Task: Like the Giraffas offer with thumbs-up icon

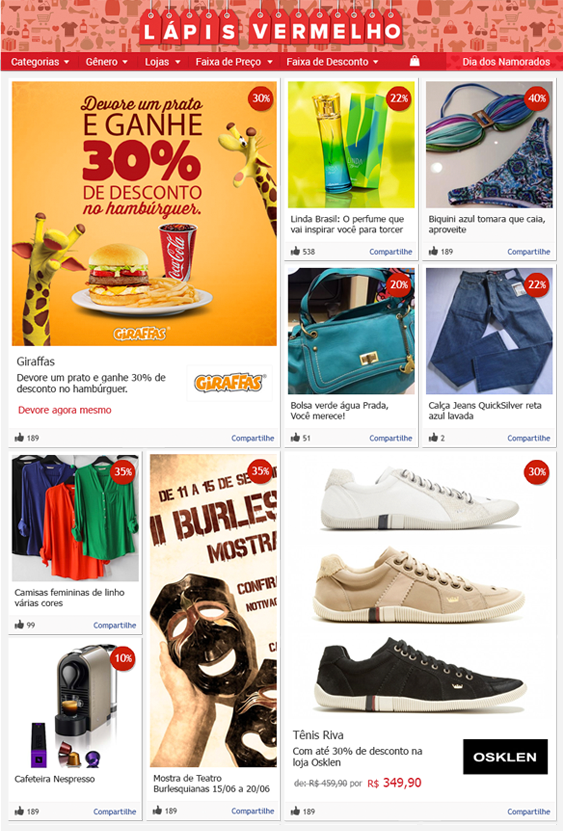Action: click(20, 437)
